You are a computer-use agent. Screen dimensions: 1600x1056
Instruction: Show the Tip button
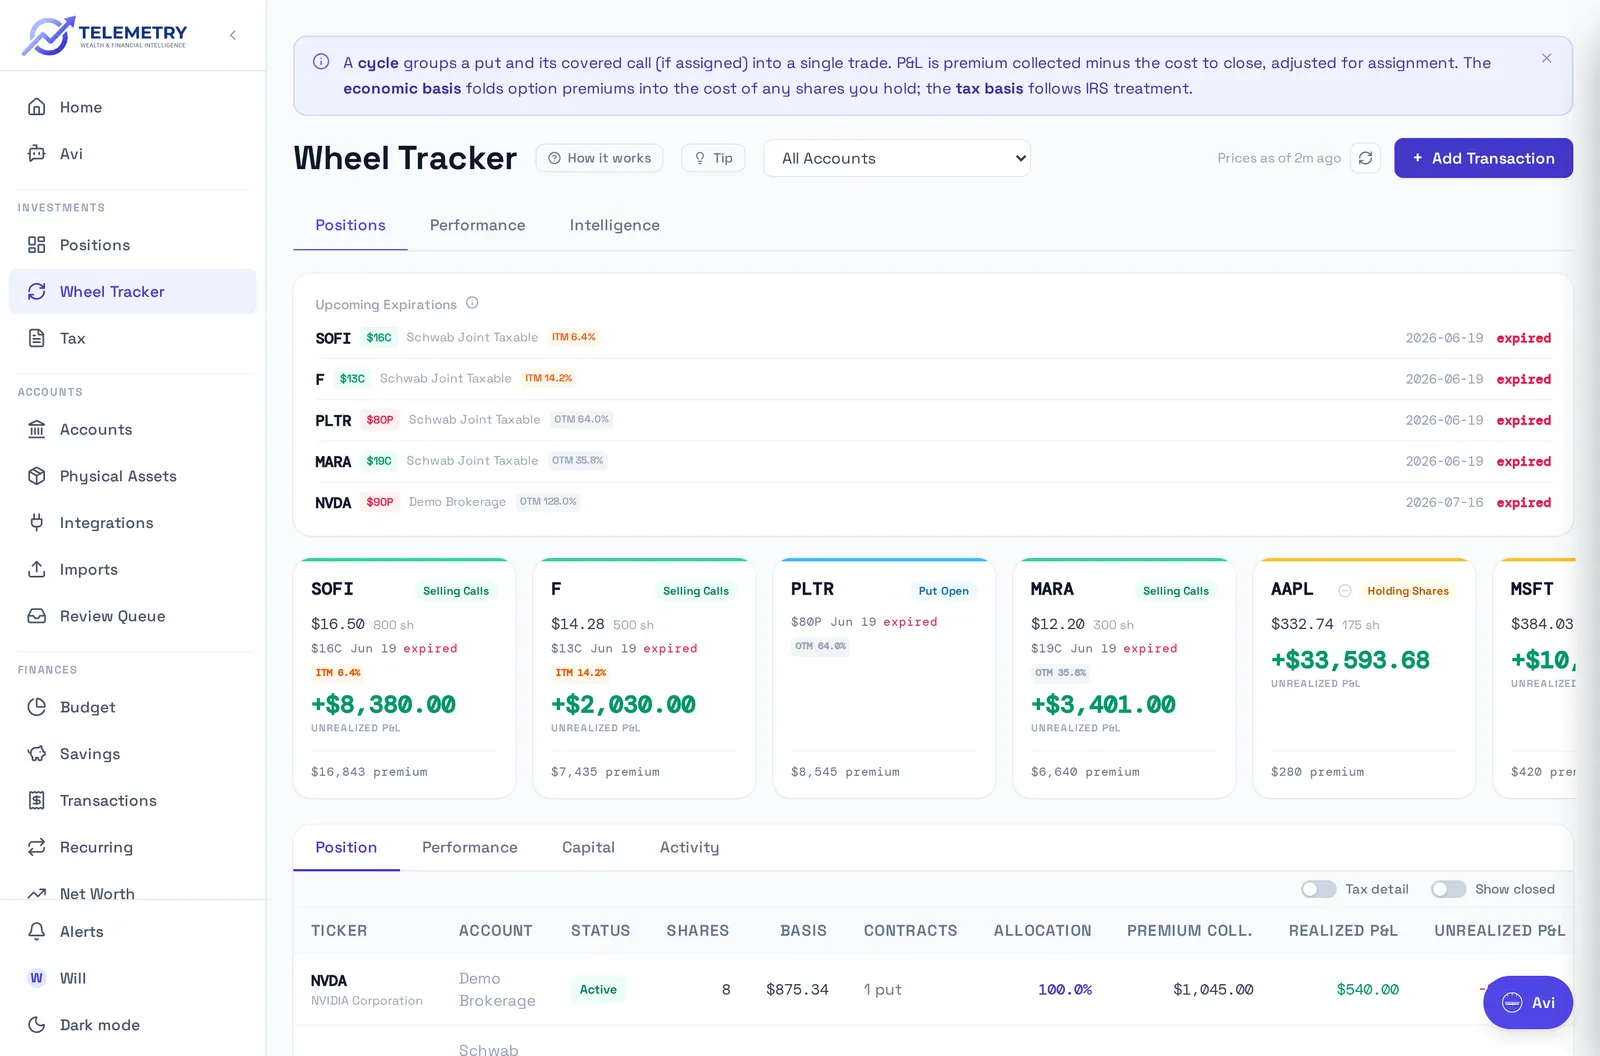pos(713,158)
